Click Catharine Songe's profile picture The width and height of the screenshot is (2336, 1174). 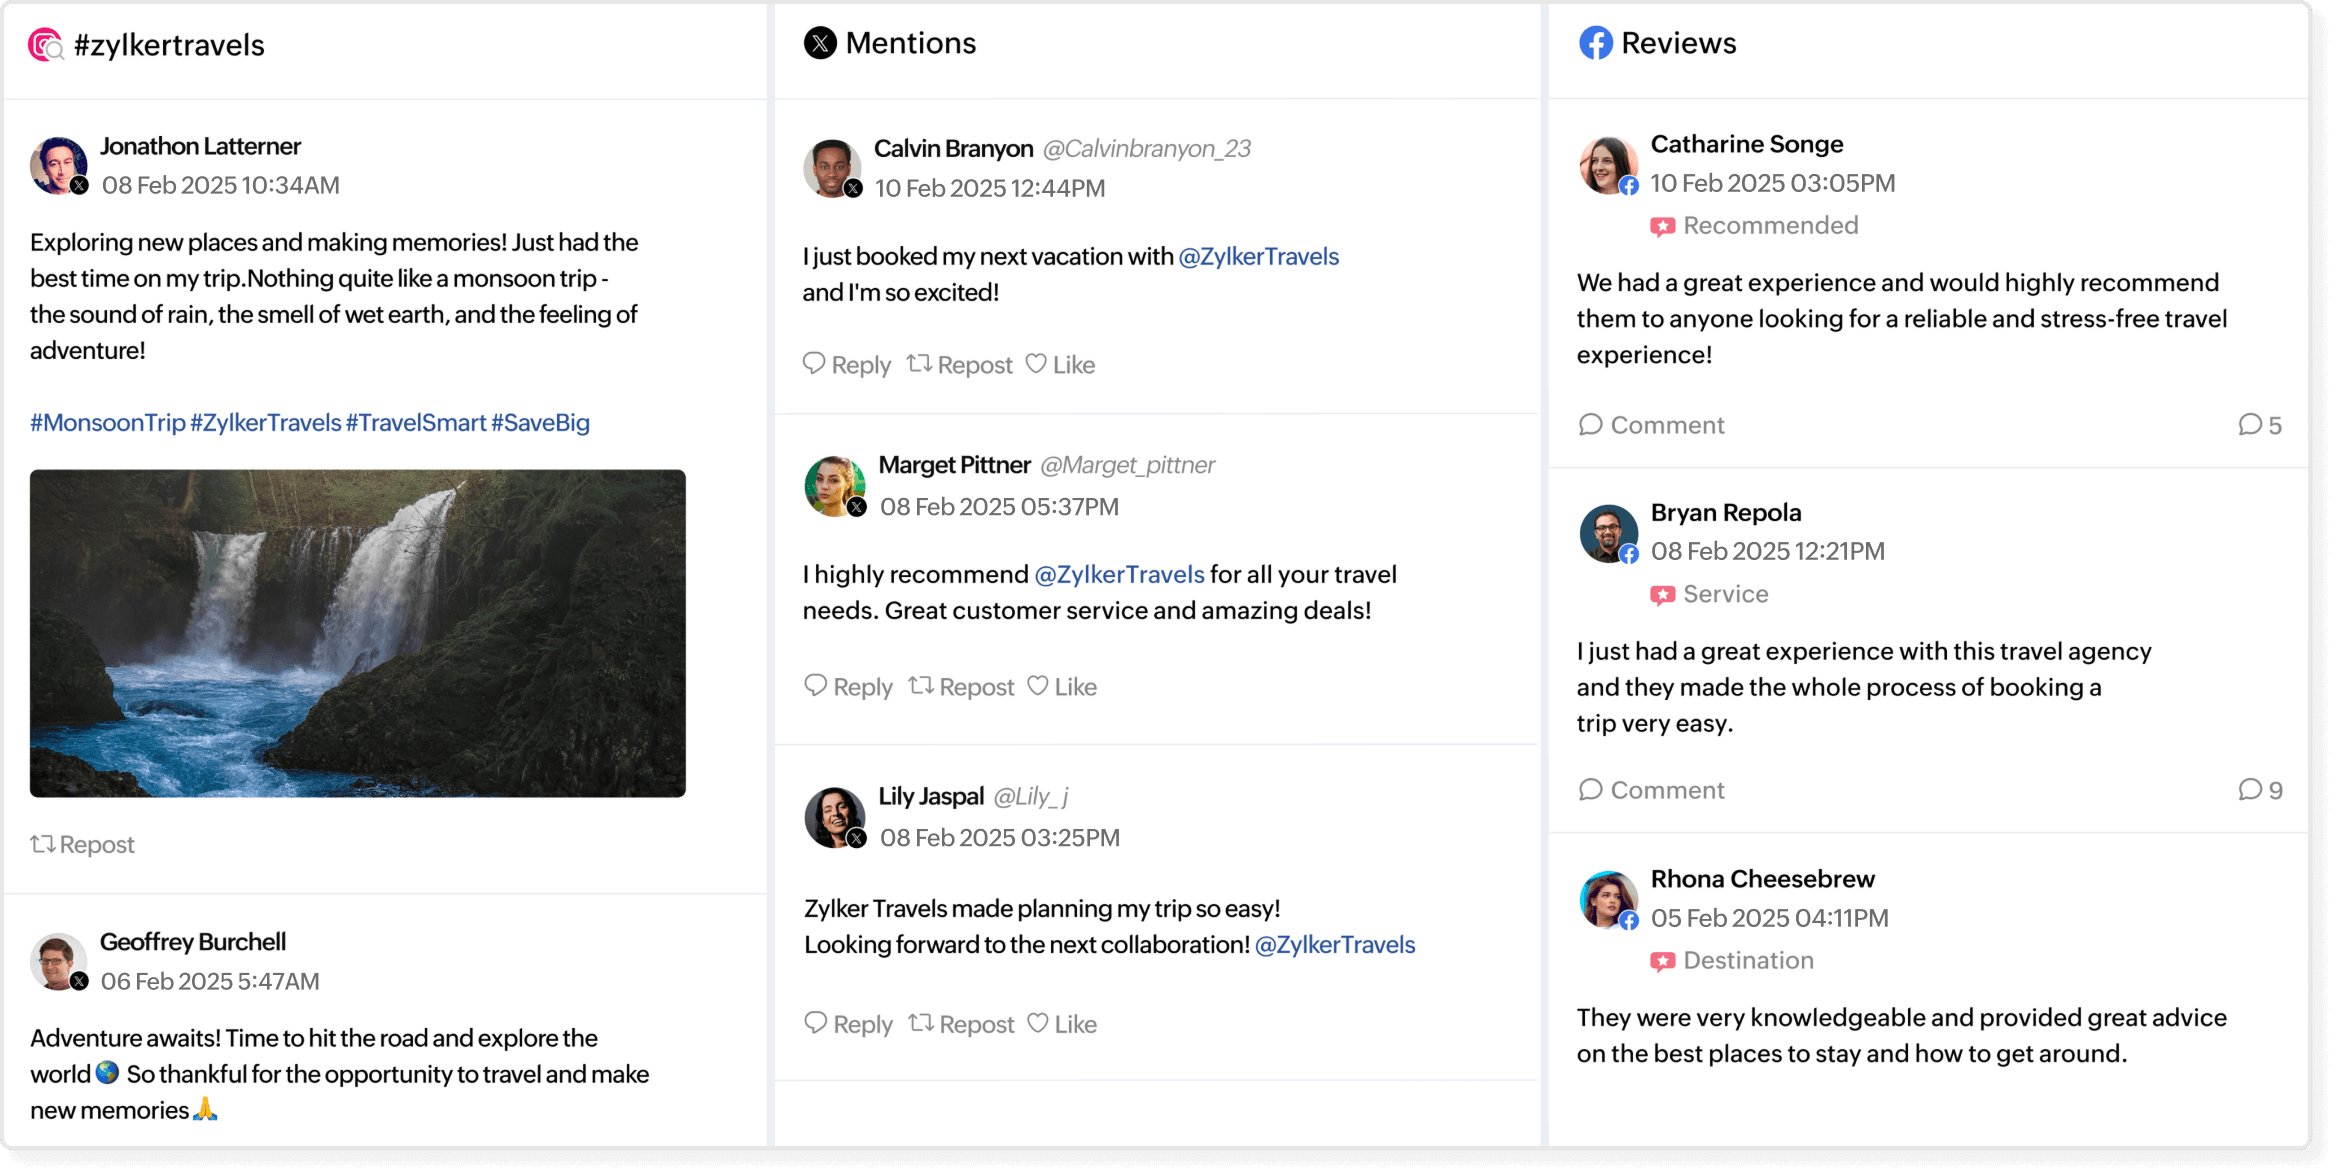click(1609, 164)
